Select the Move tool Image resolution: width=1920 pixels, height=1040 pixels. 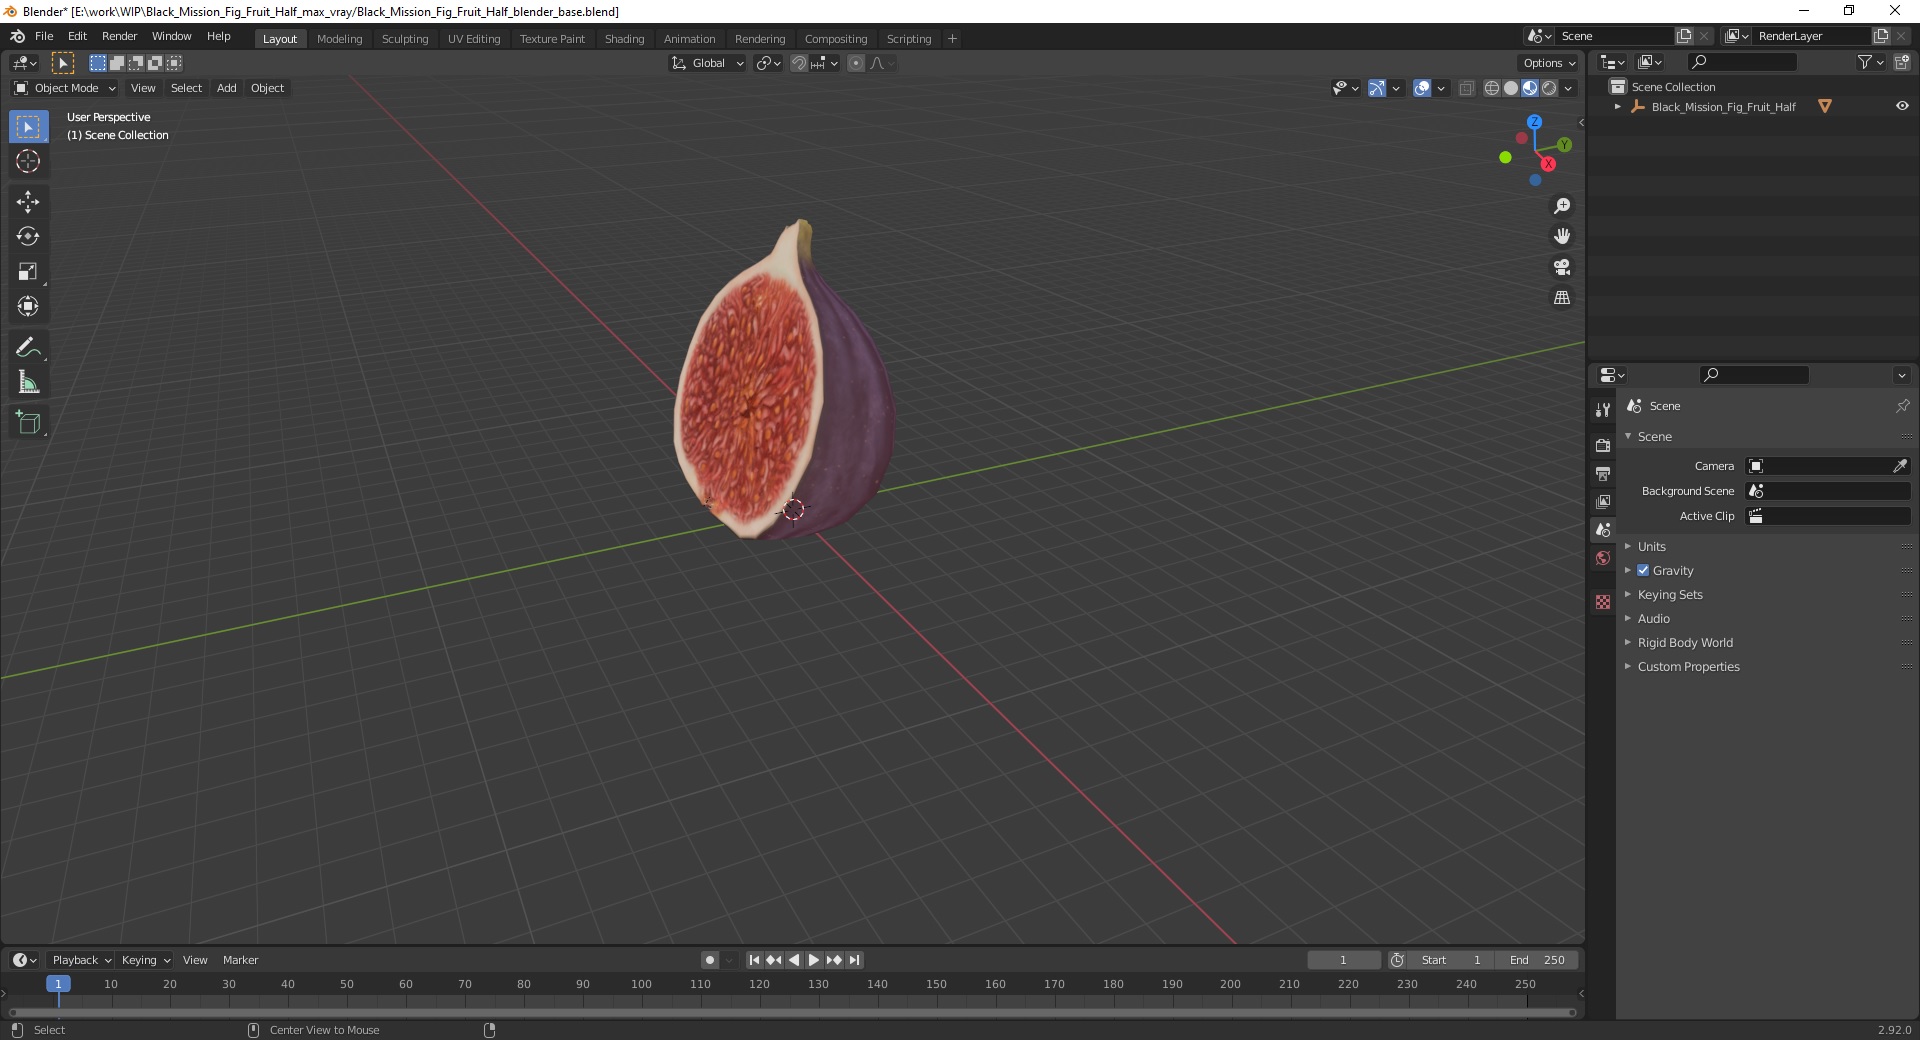pyautogui.click(x=28, y=202)
